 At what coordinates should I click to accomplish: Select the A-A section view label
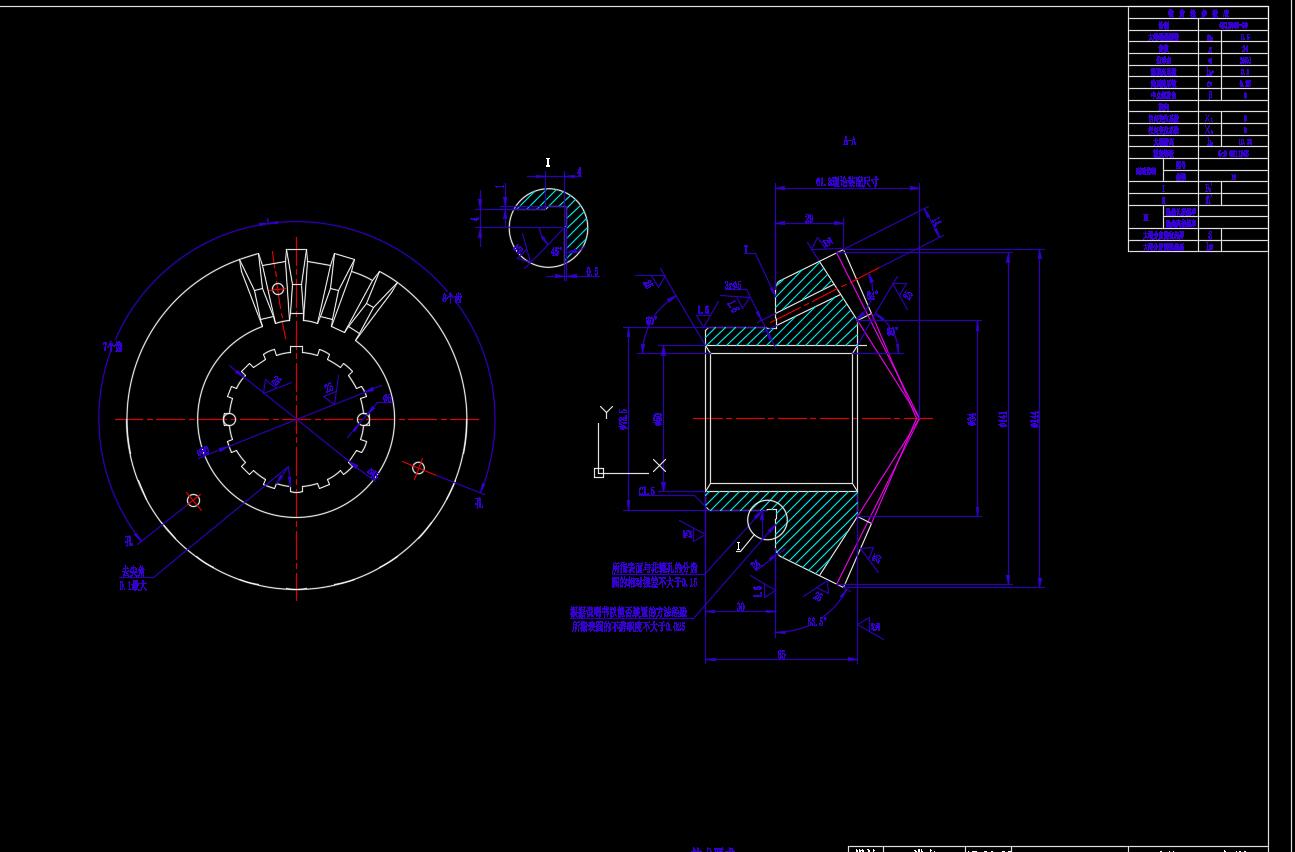[x=849, y=142]
